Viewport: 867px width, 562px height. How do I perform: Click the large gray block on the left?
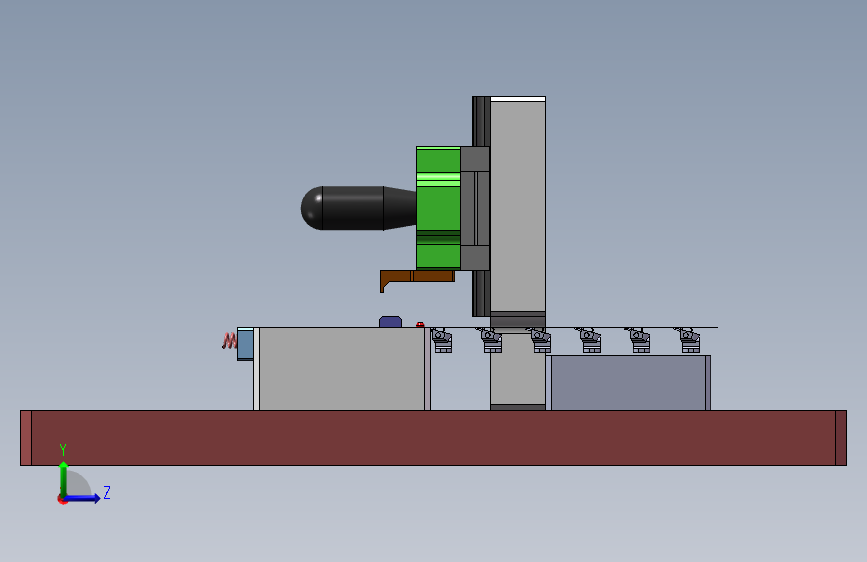point(342,369)
